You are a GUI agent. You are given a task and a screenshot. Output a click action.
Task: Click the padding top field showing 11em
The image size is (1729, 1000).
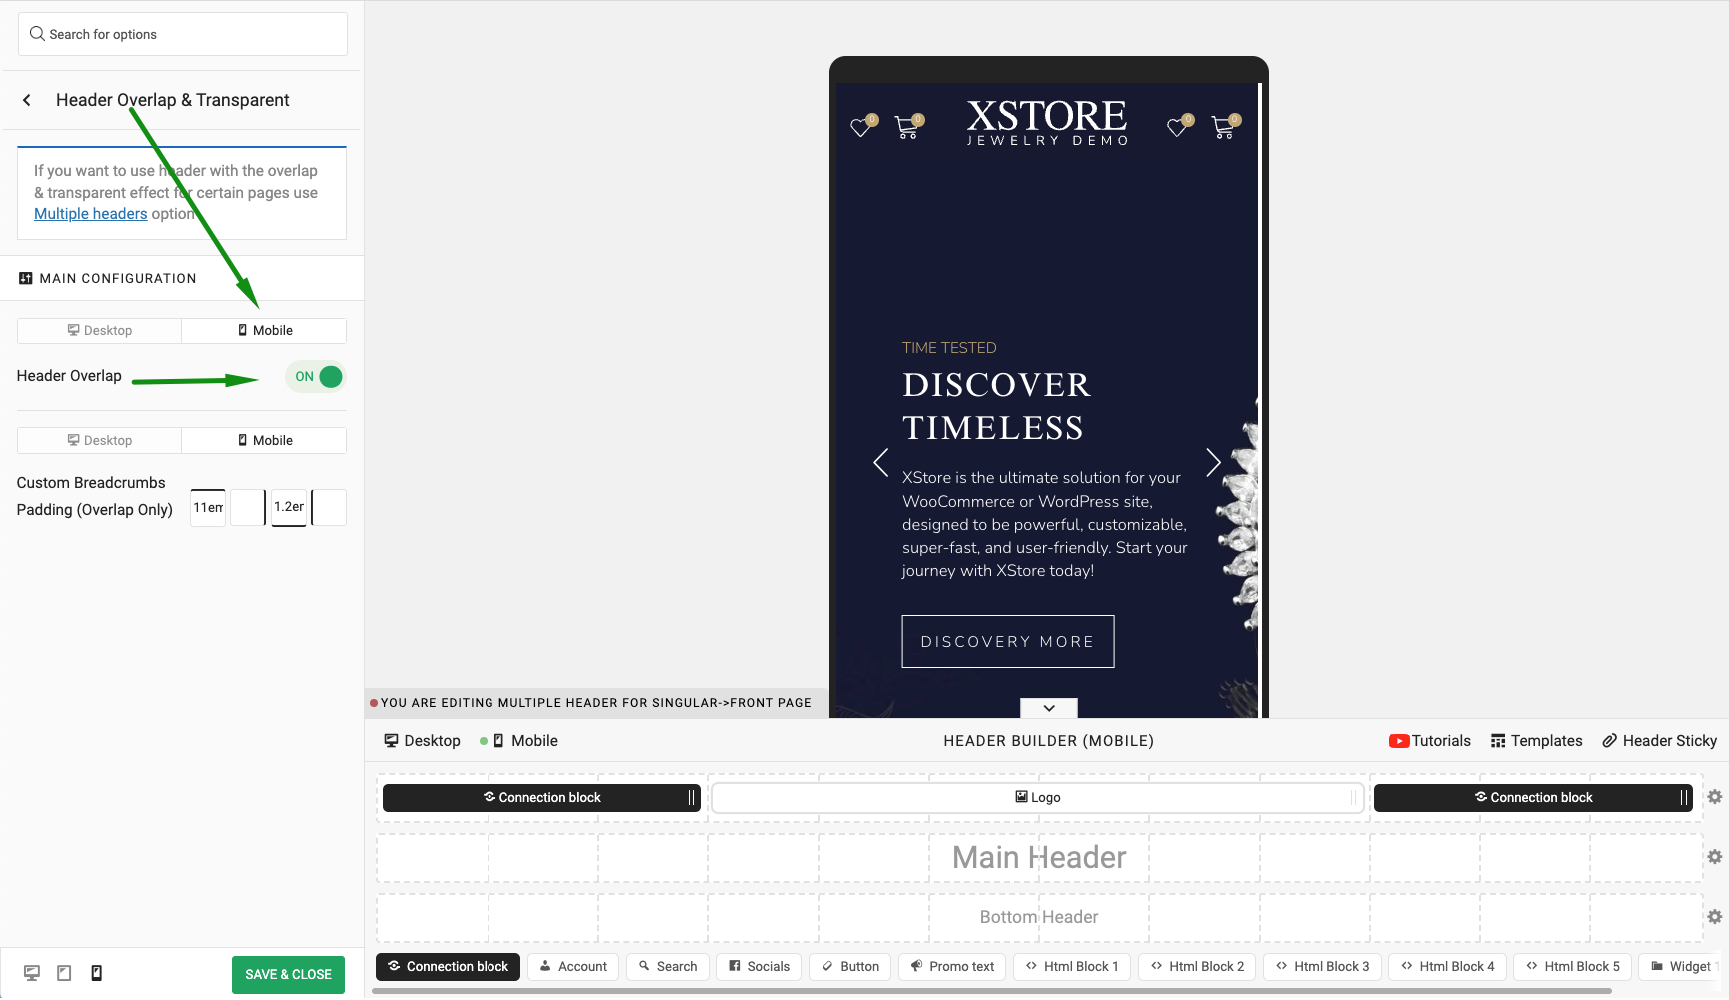pos(208,508)
